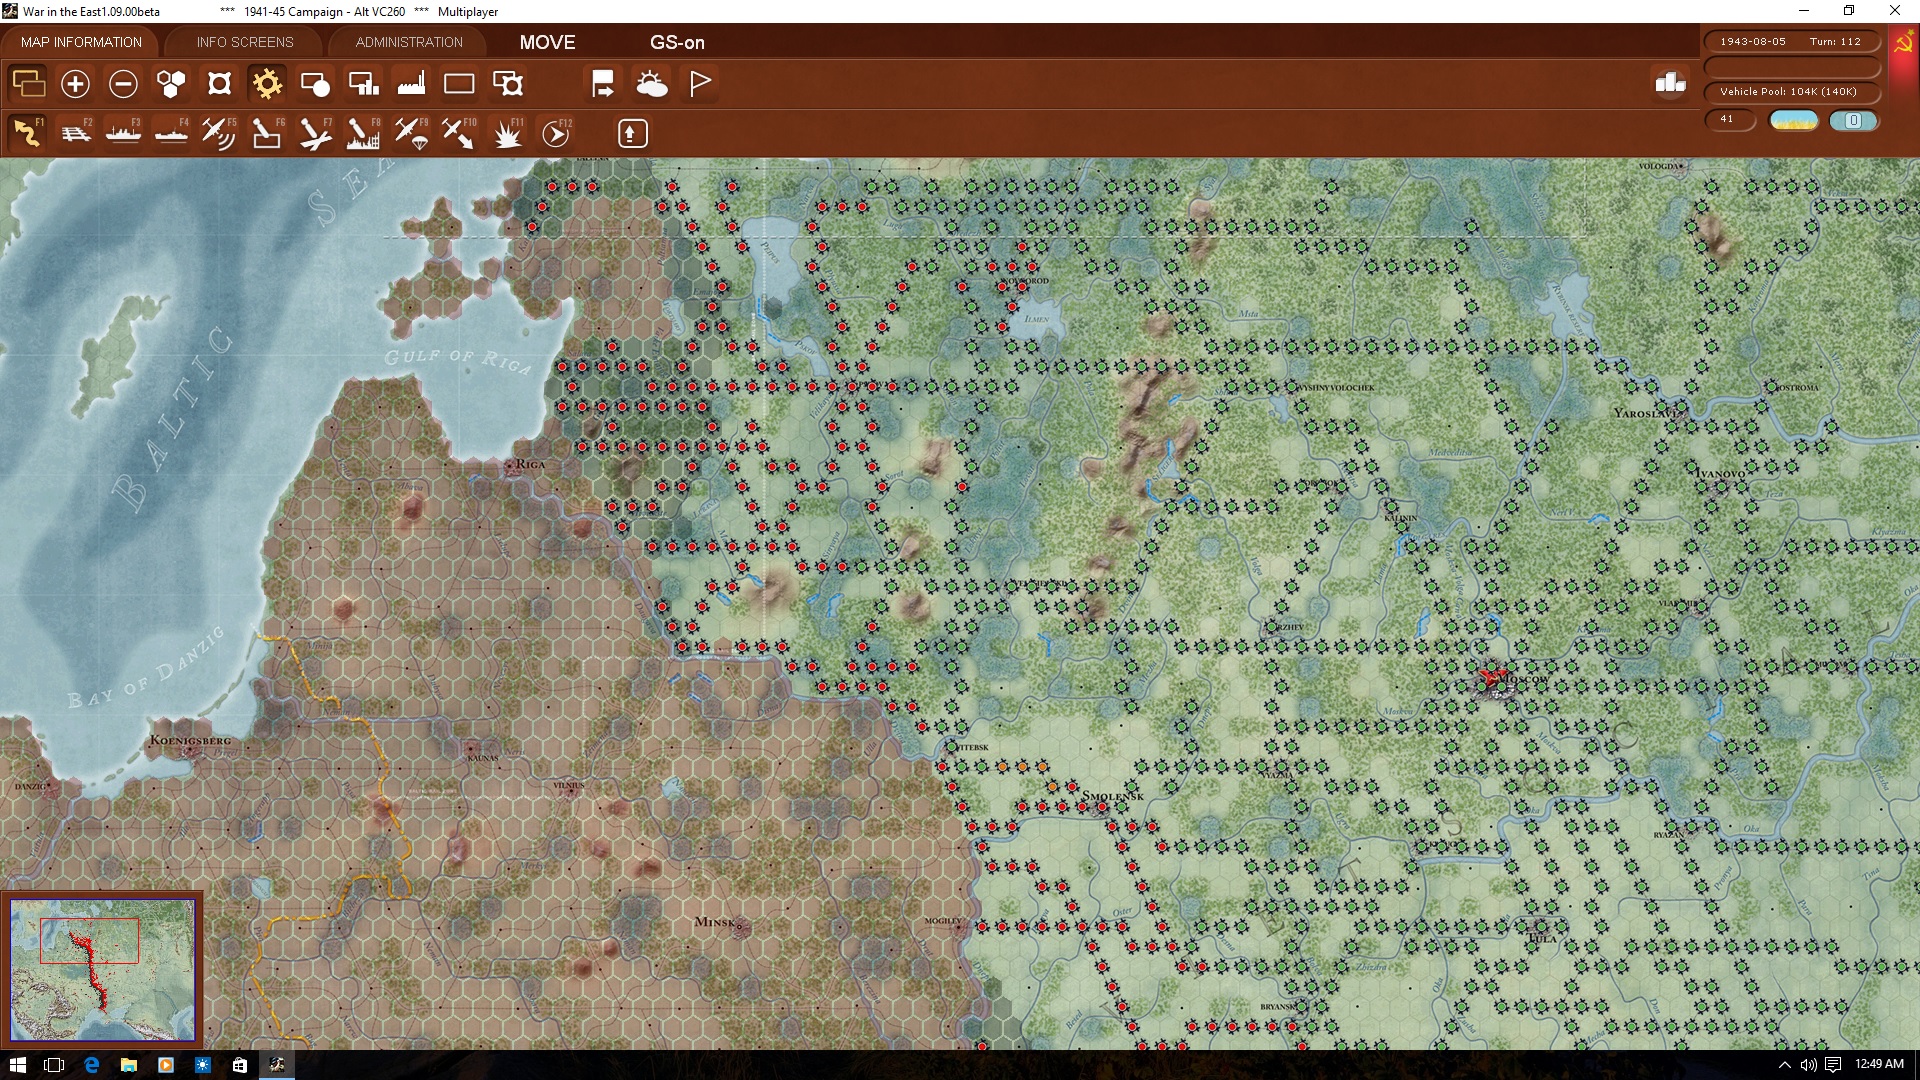This screenshot has width=1920, height=1080.
Task: Click the four-cornered ring icon left of the gear
Action: click(x=219, y=84)
